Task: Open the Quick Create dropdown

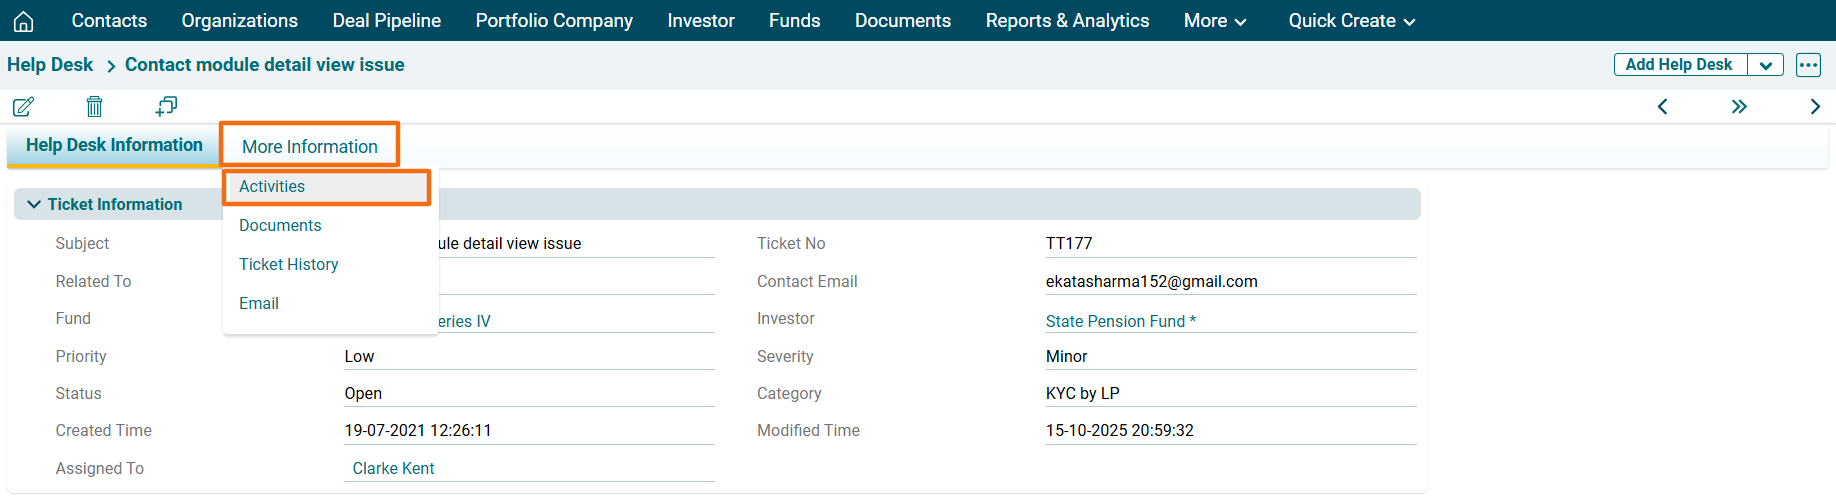Action: [x=1351, y=21]
